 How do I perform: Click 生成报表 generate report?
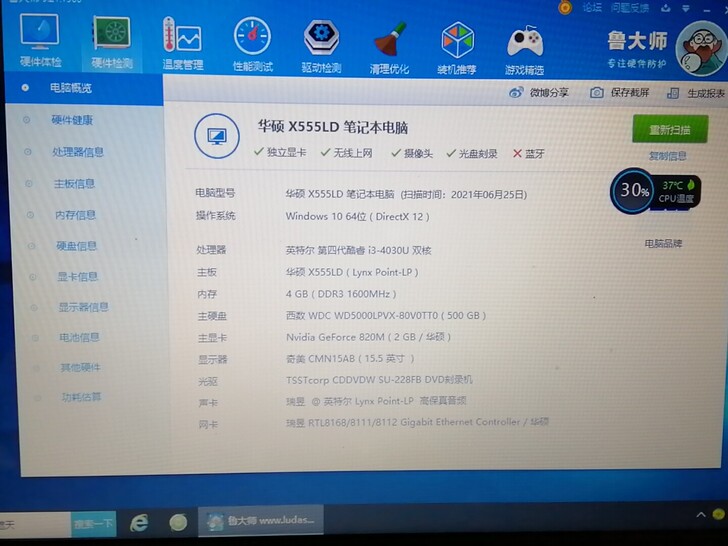click(x=696, y=93)
